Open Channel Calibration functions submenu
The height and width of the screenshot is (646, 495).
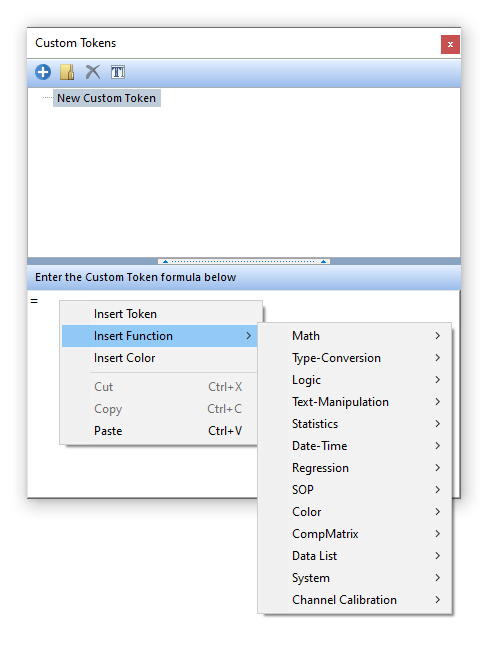click(355, 600)
